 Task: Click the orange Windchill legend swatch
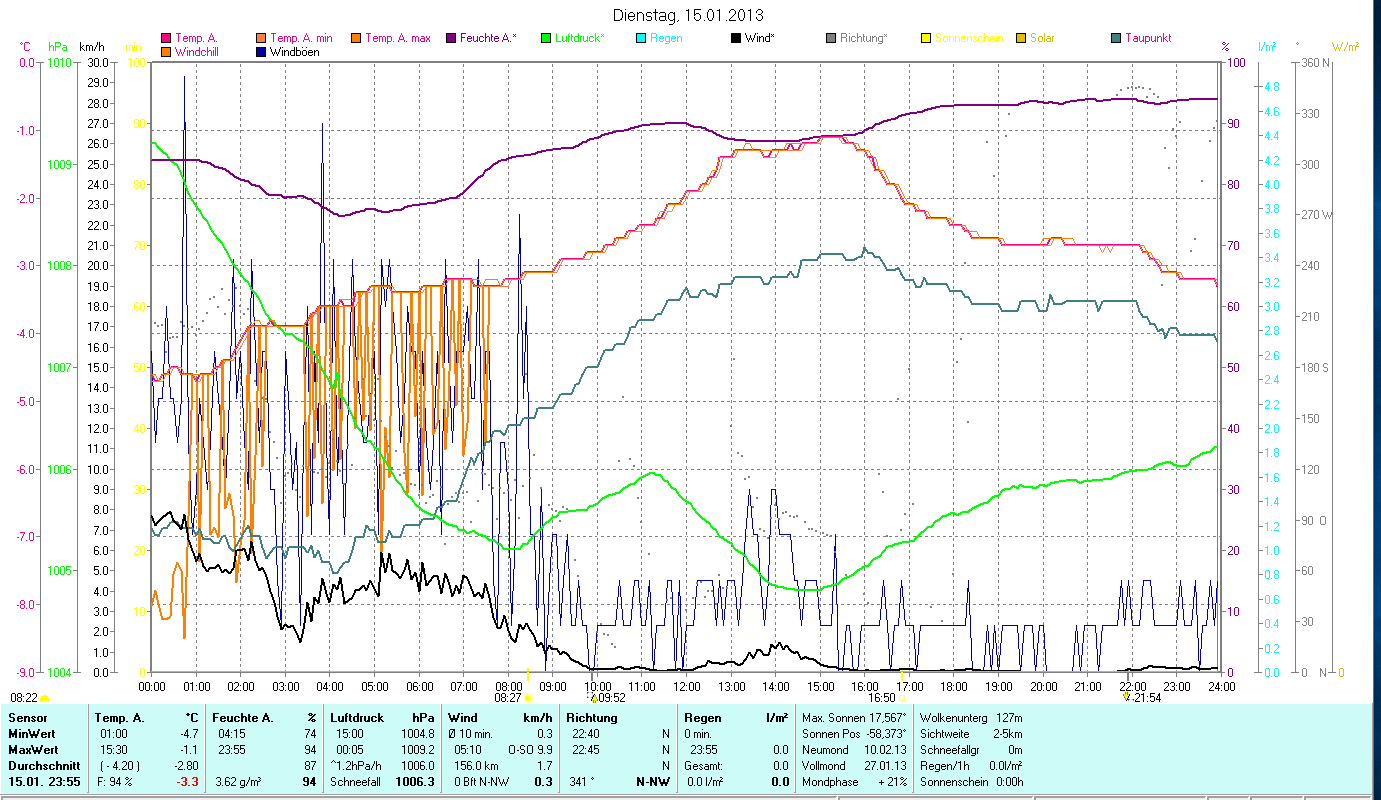pyautogui.click(x=166, y=51)
